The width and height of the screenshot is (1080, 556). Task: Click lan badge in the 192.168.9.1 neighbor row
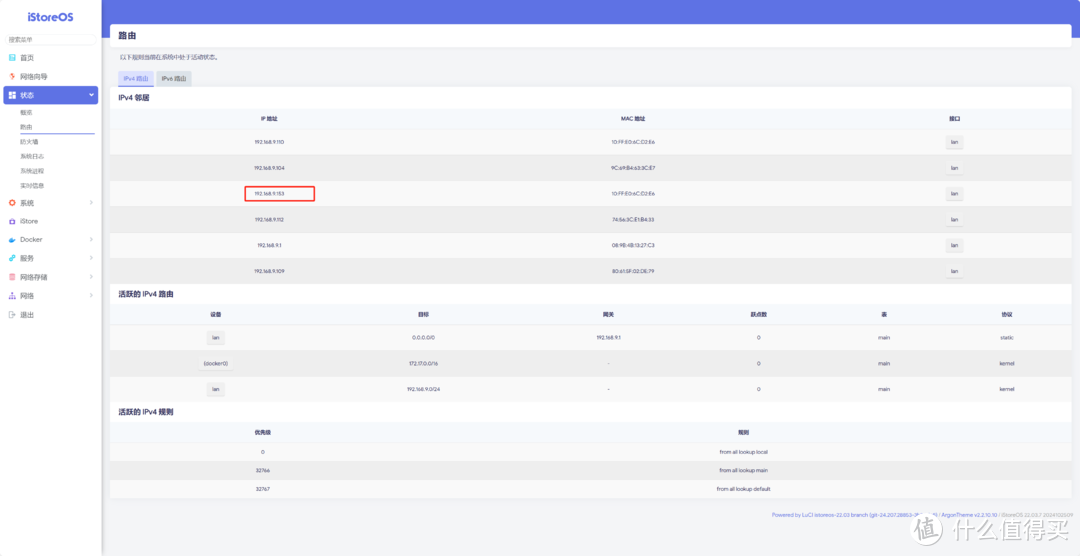click(x=954, y=245)
